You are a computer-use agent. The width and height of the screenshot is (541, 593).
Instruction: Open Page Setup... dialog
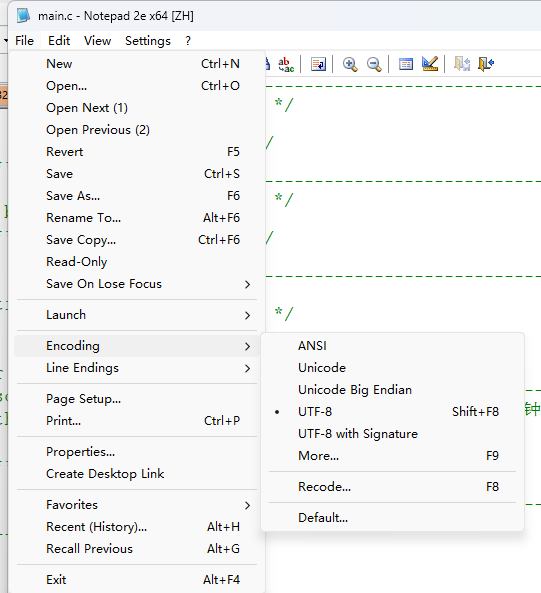click(x=136, y=399)
